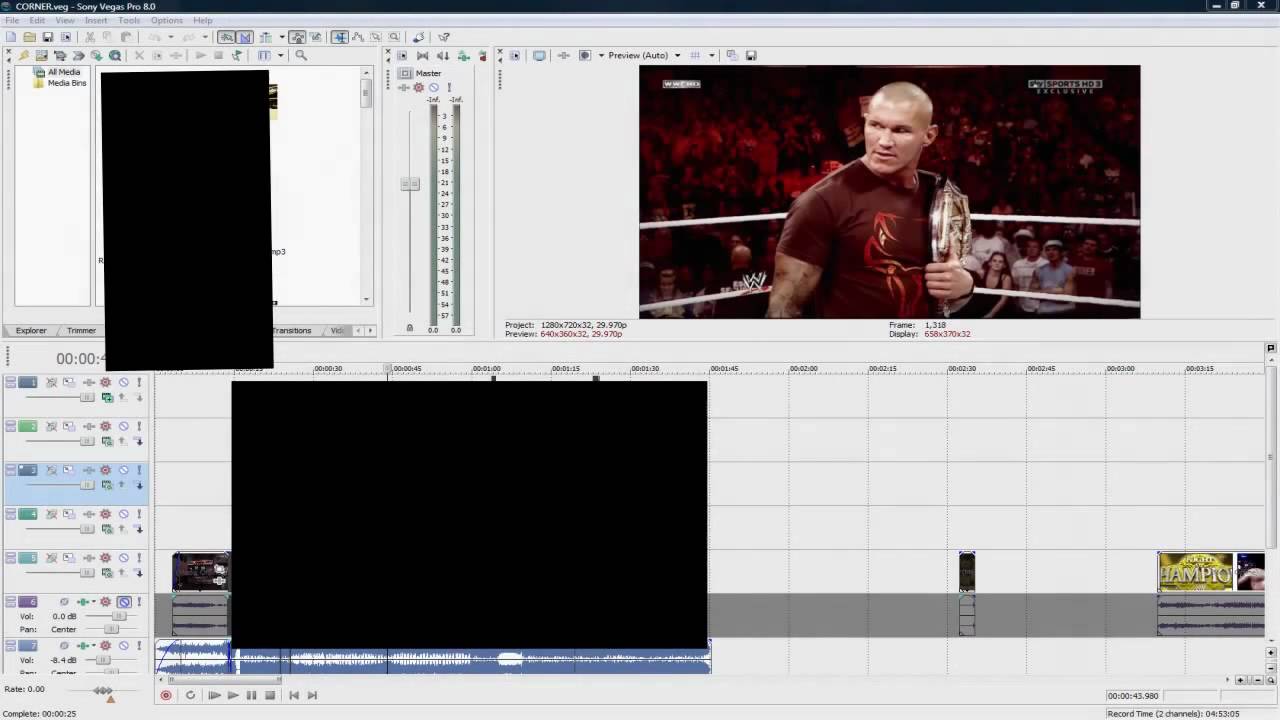The image size is (1280, 720).
Task: Click the Undo arrow in the toolbar
Action: pyautogui.click(x=154, y=37)
